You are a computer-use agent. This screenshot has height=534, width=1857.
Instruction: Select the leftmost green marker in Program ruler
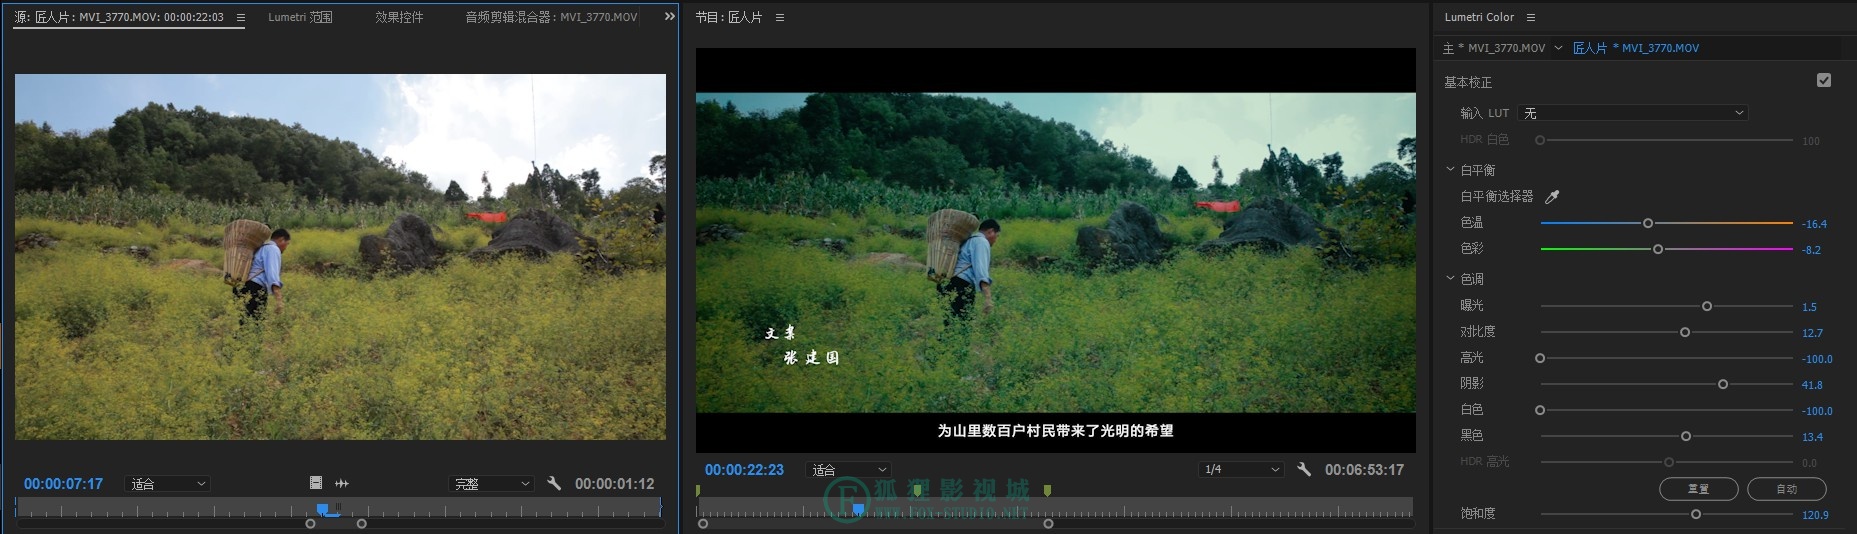tap(698, 490)
